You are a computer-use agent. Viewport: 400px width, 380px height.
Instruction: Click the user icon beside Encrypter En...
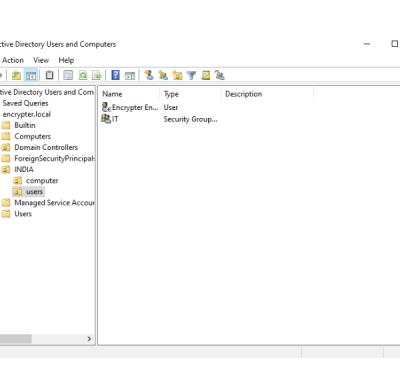click(106, 107)
